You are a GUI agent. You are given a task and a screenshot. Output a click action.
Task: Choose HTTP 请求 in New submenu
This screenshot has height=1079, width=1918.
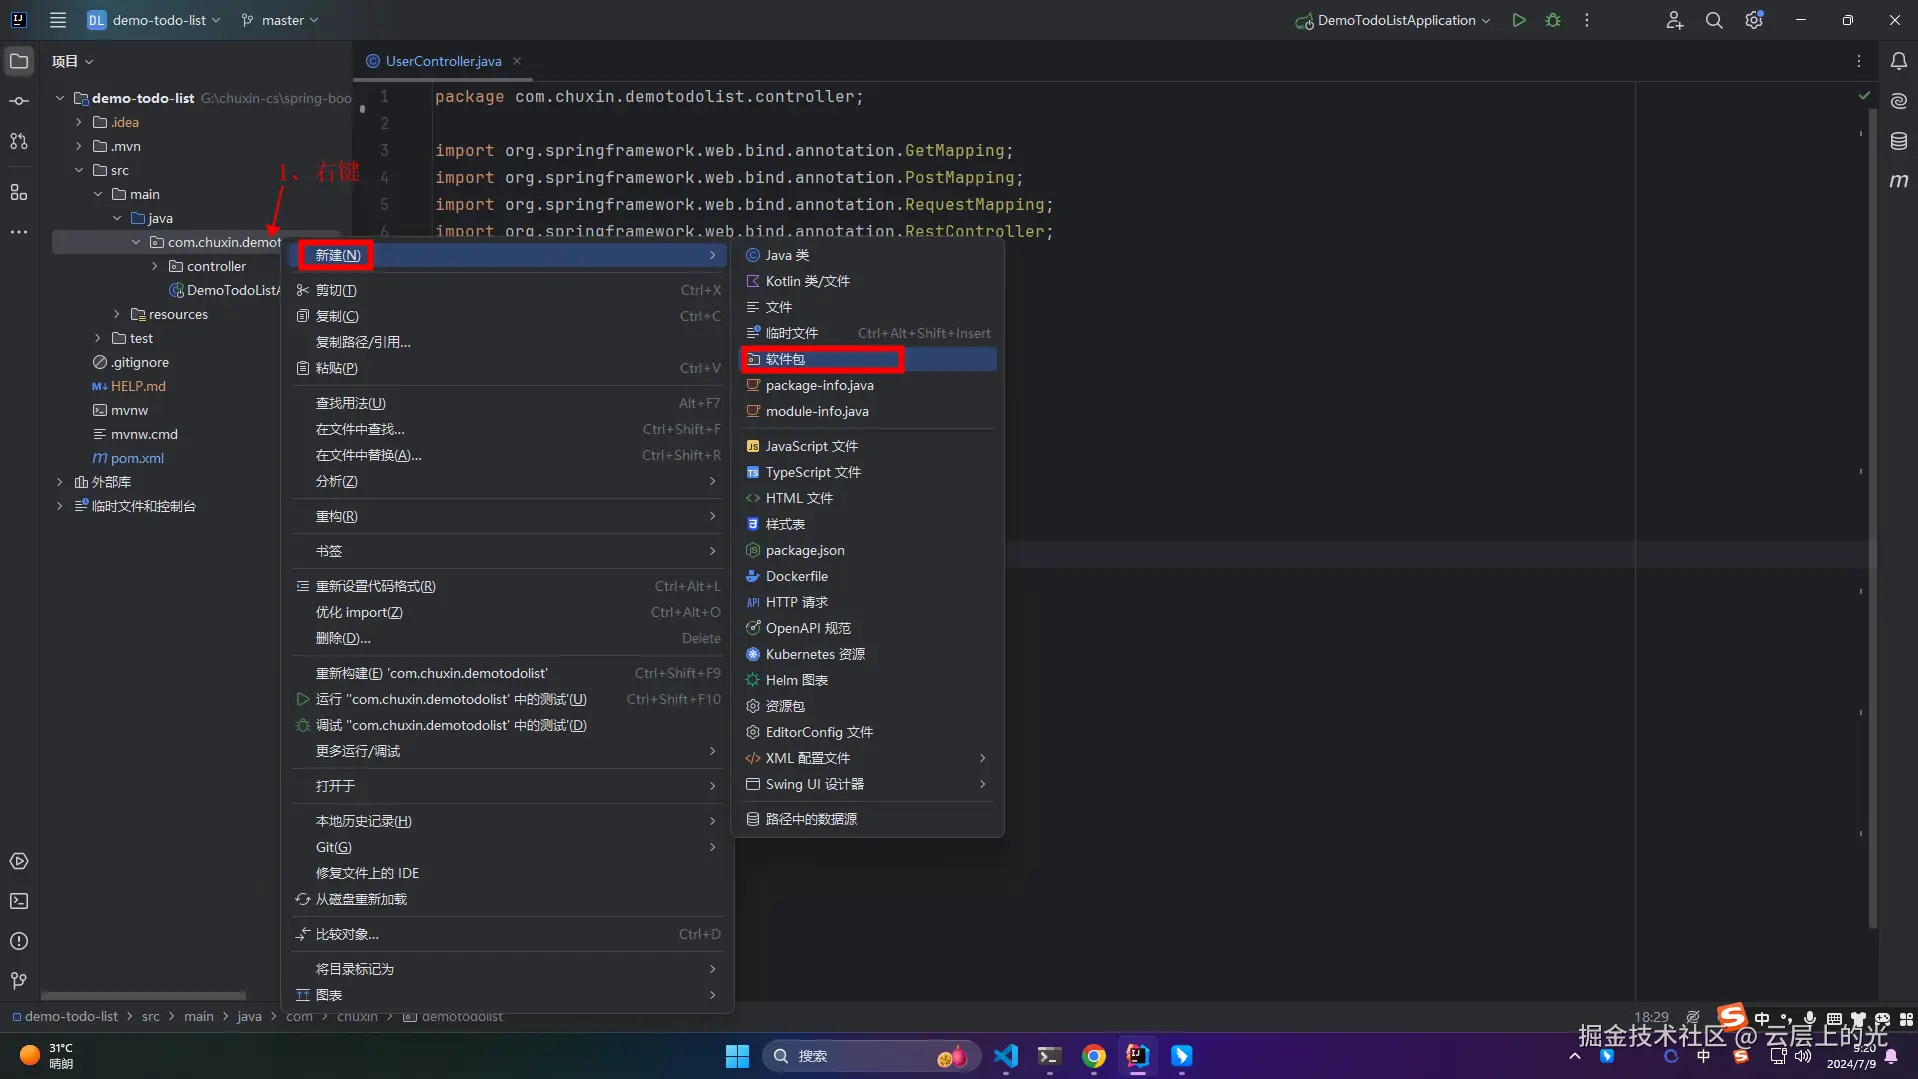click(868, 602)
